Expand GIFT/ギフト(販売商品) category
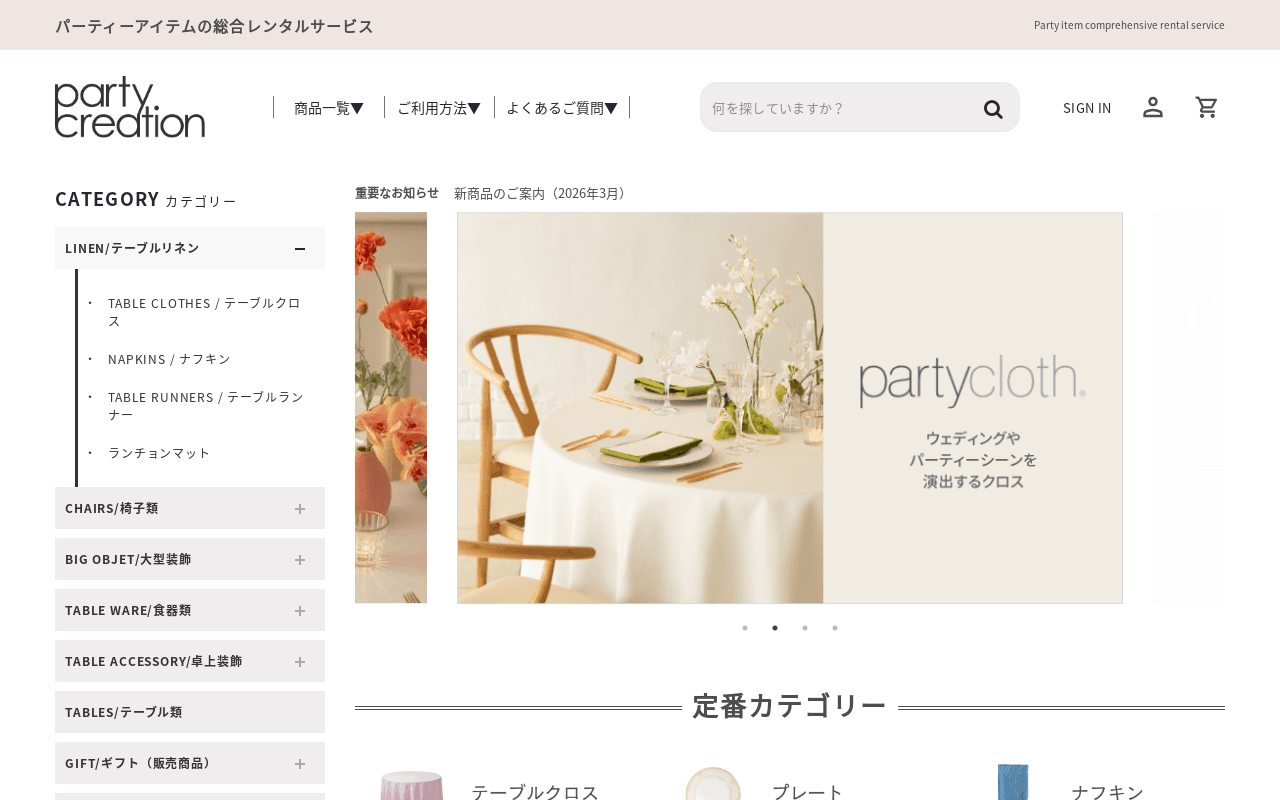 [x=300, y=764]
